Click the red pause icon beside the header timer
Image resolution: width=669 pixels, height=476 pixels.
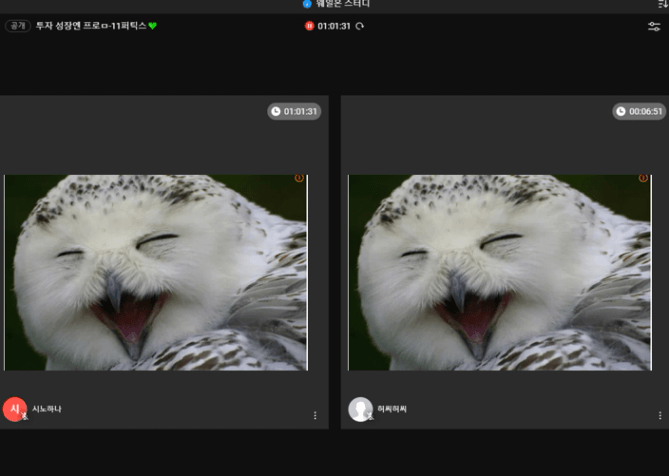[309, 26]
